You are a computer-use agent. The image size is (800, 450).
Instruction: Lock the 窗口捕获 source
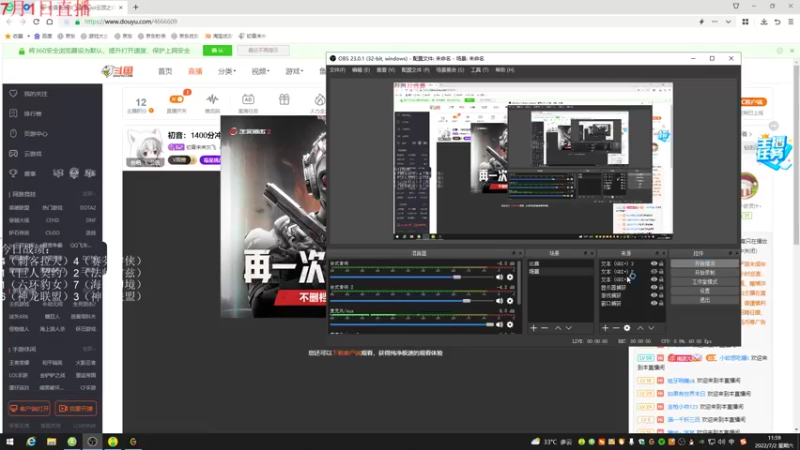(661, 303)
